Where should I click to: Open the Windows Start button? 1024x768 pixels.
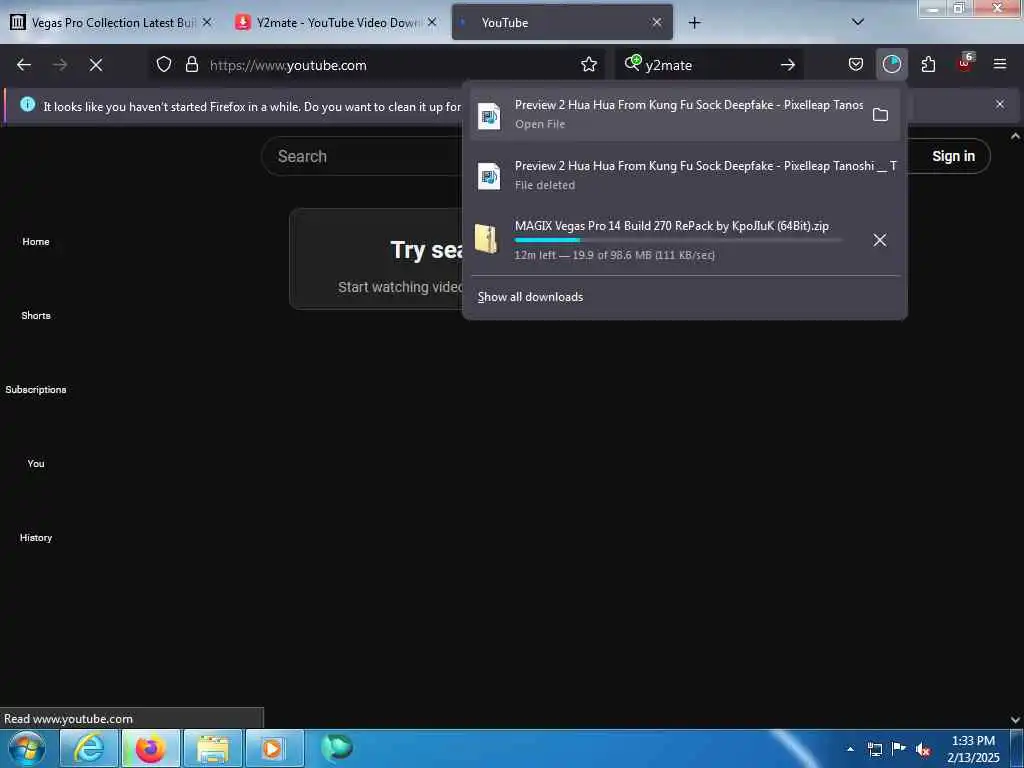pos(26,748)
